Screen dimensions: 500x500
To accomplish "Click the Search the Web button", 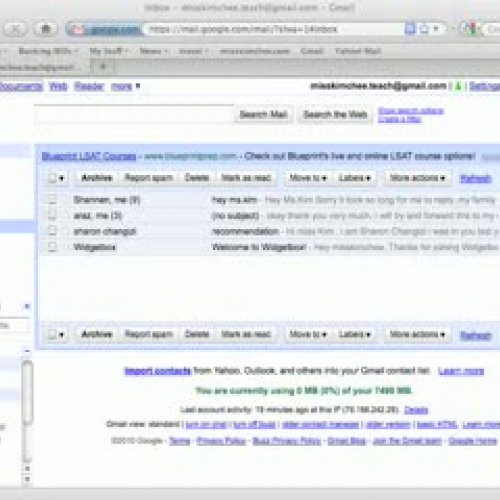I will click(335, 115).
